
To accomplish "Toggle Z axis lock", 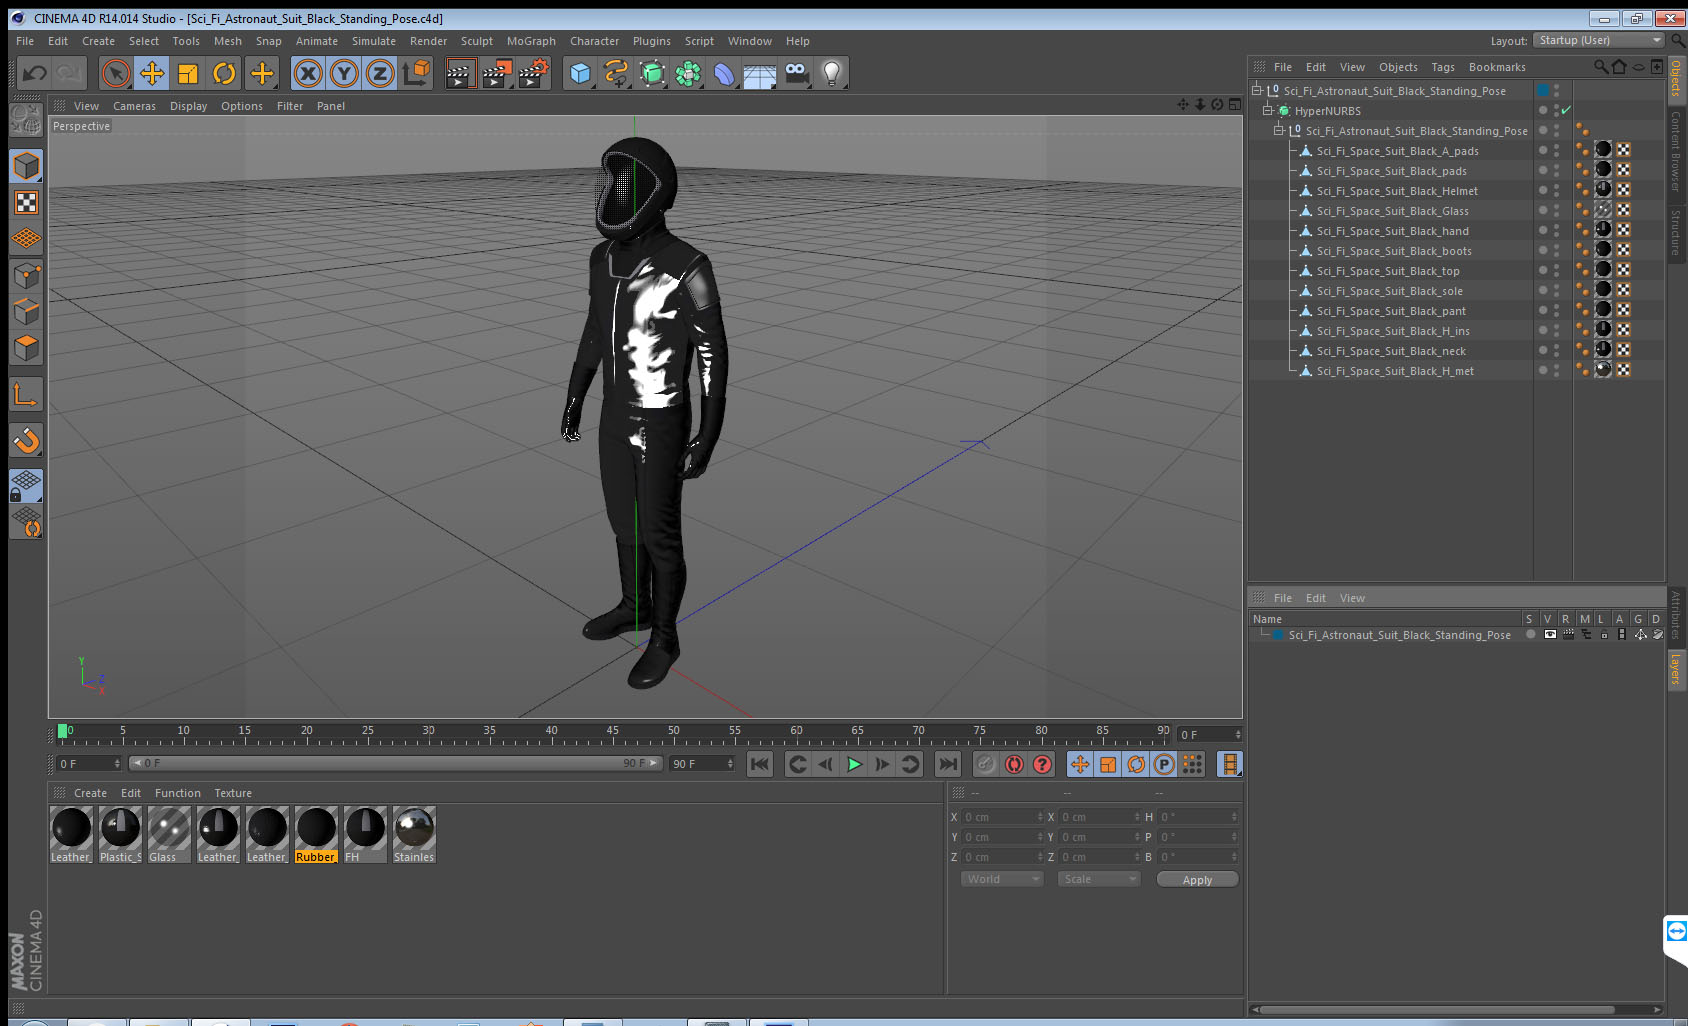I will pos(380,73).
